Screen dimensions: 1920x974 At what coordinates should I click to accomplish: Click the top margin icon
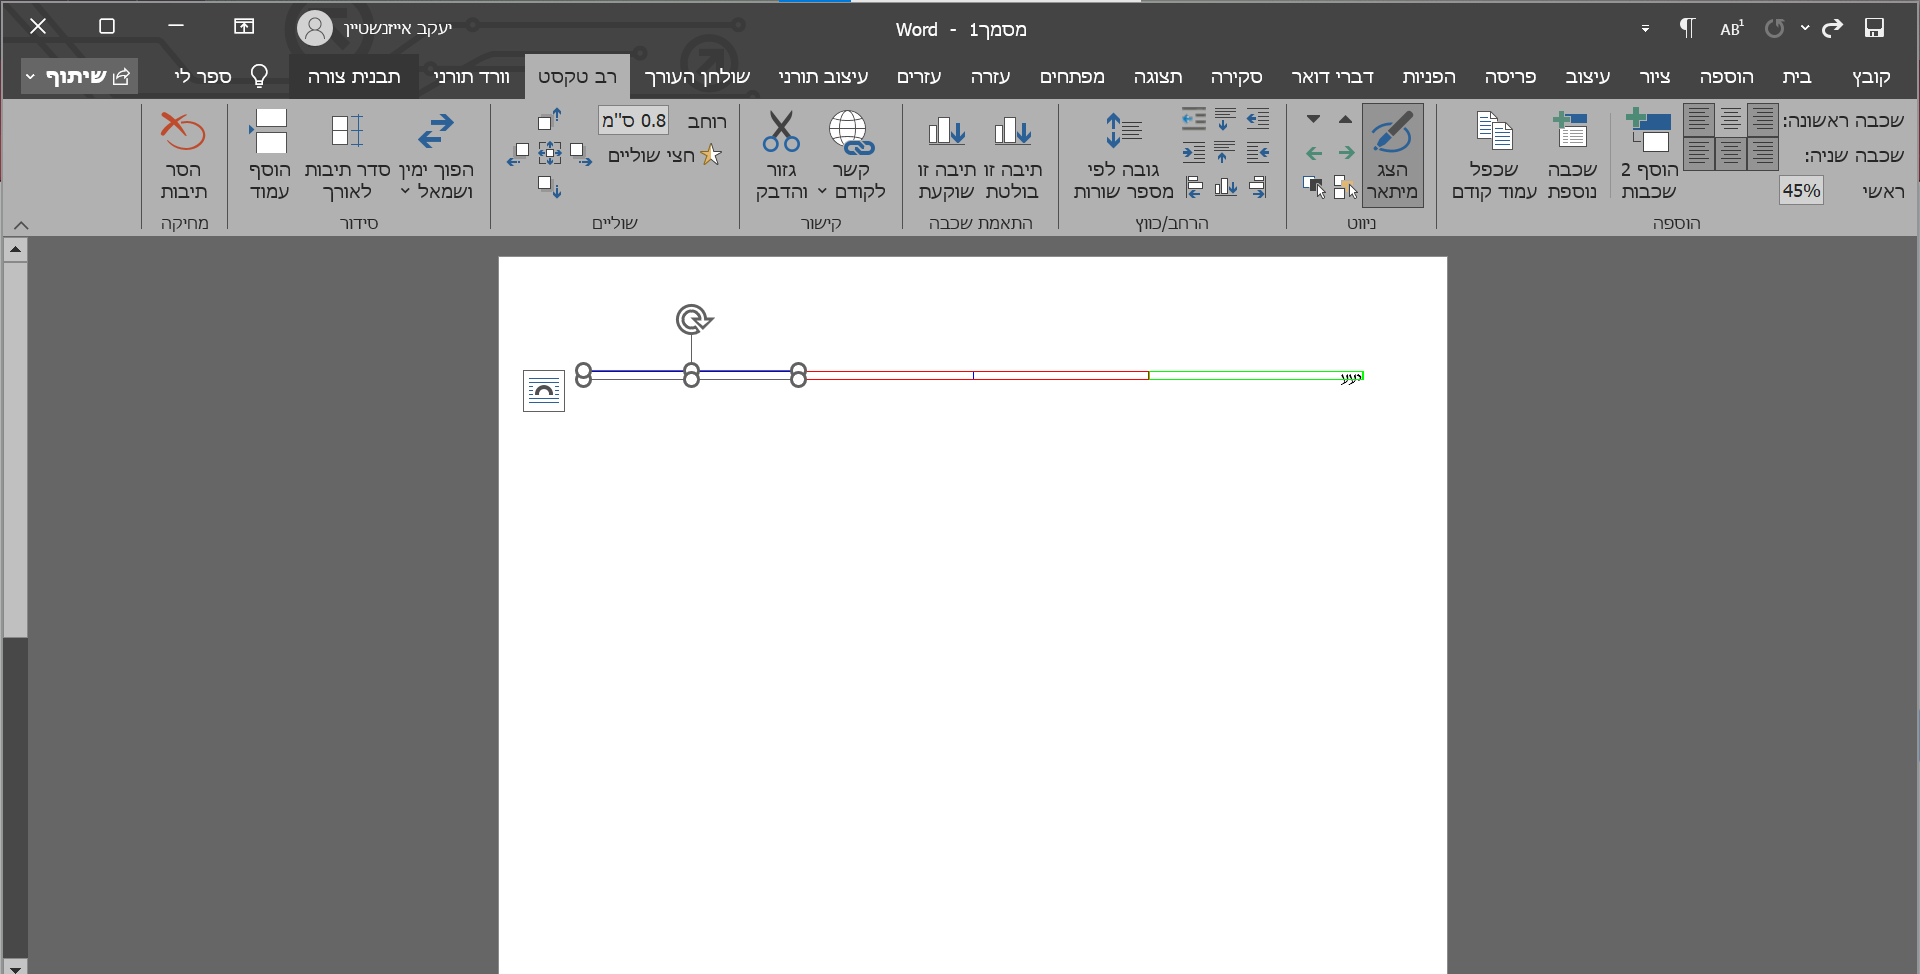[550, 120]
